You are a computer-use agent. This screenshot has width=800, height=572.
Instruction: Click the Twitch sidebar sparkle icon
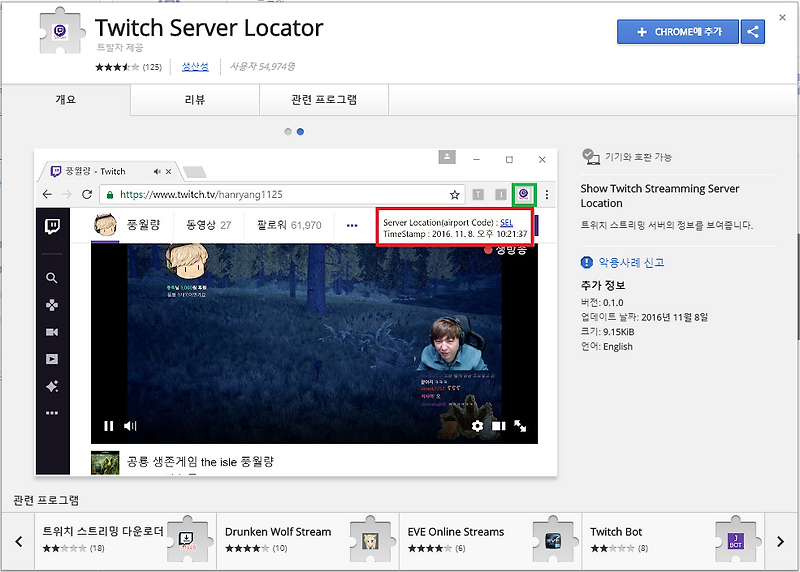pyautogui.click(x=52, y=386)
